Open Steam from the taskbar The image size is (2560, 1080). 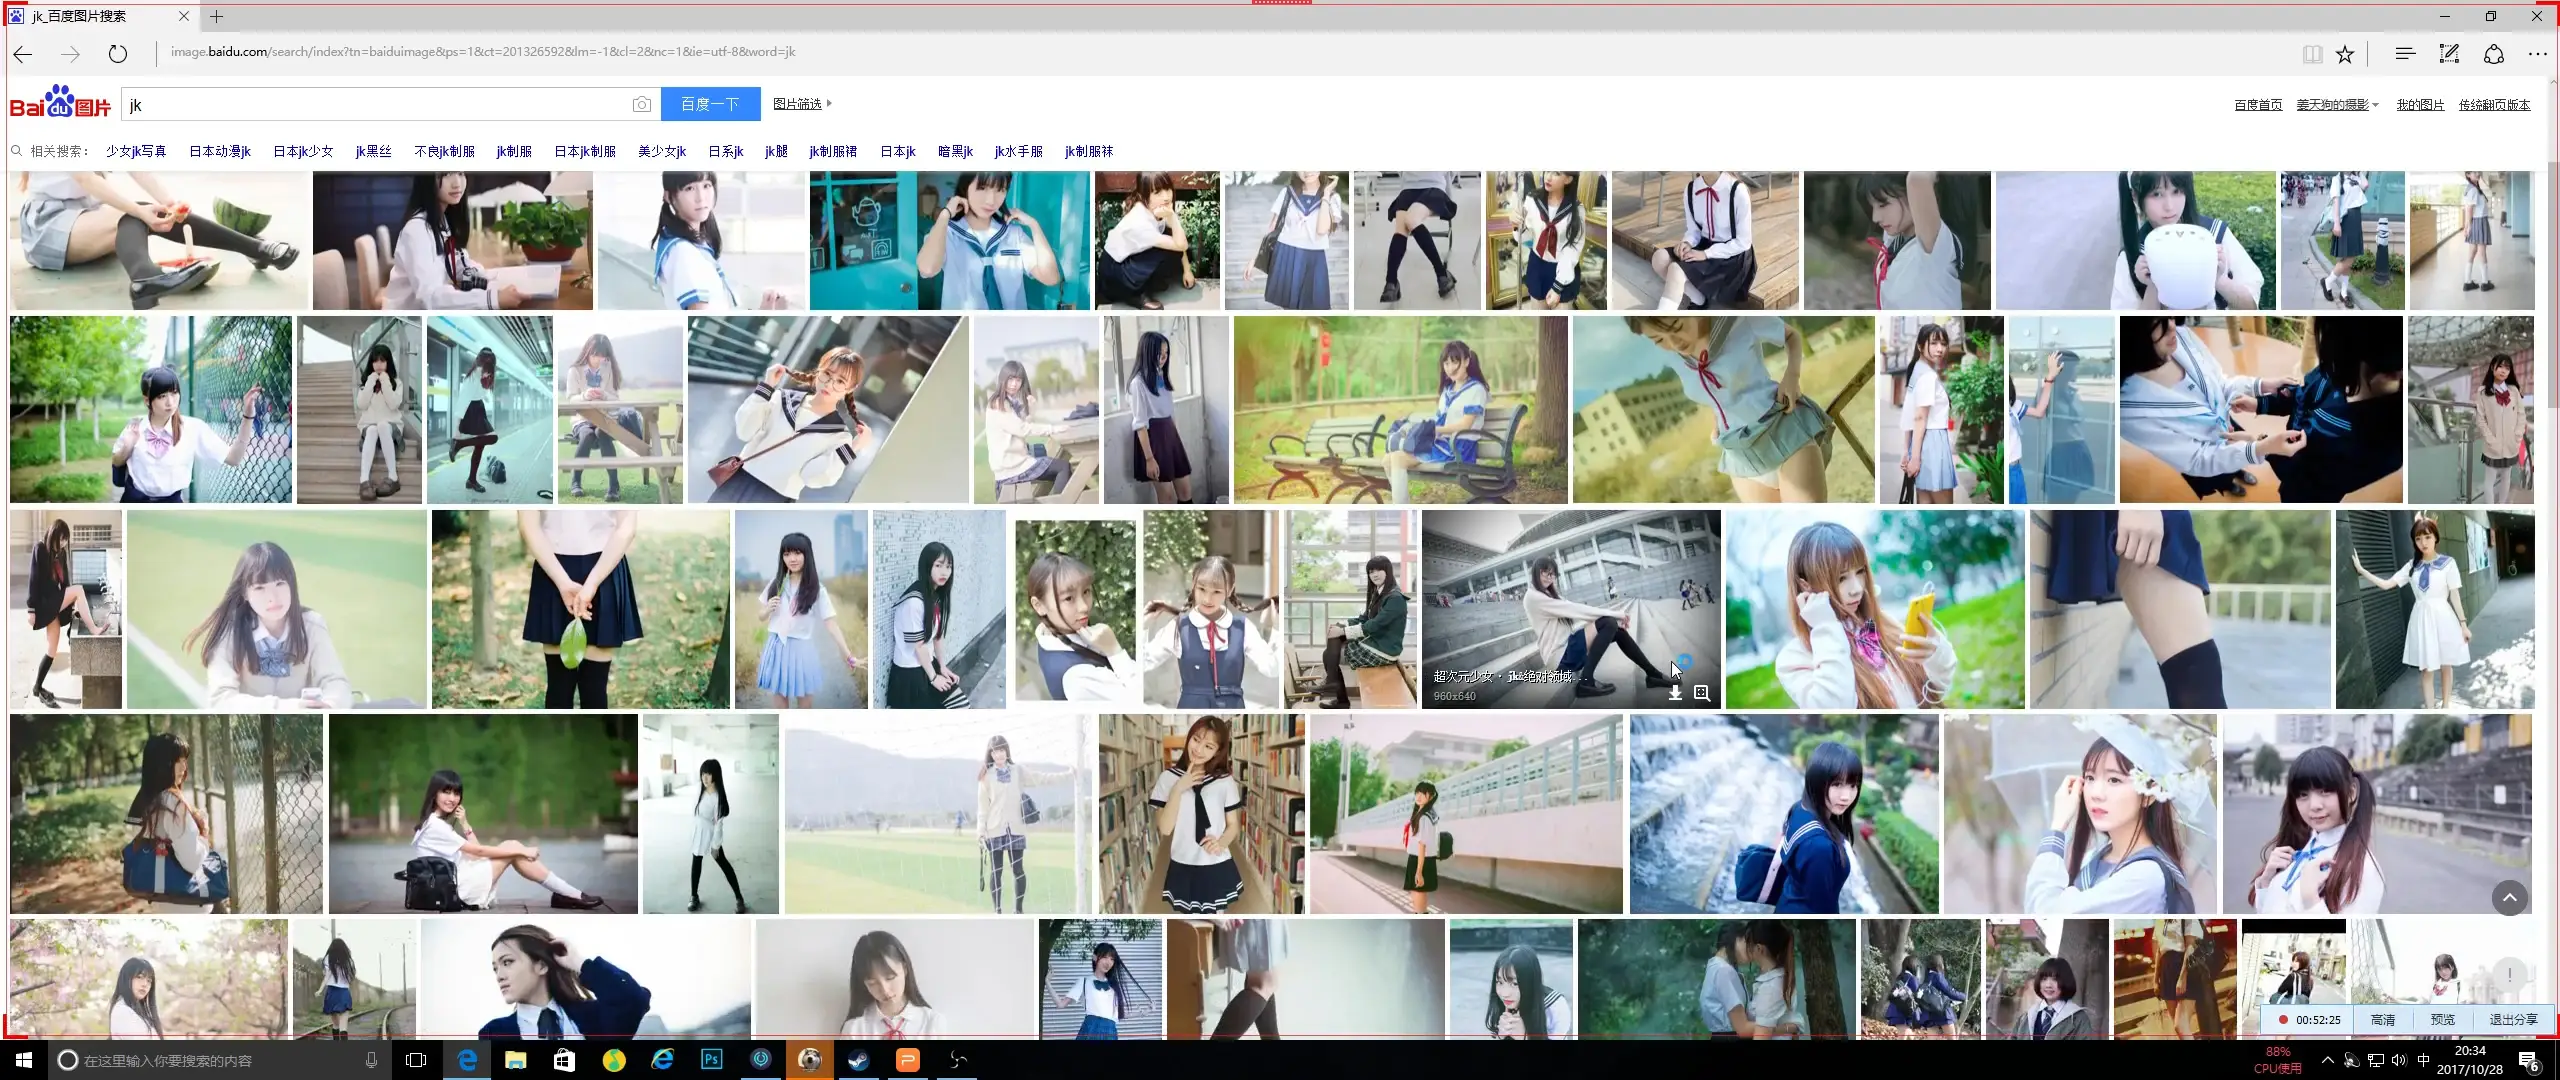859,1060
